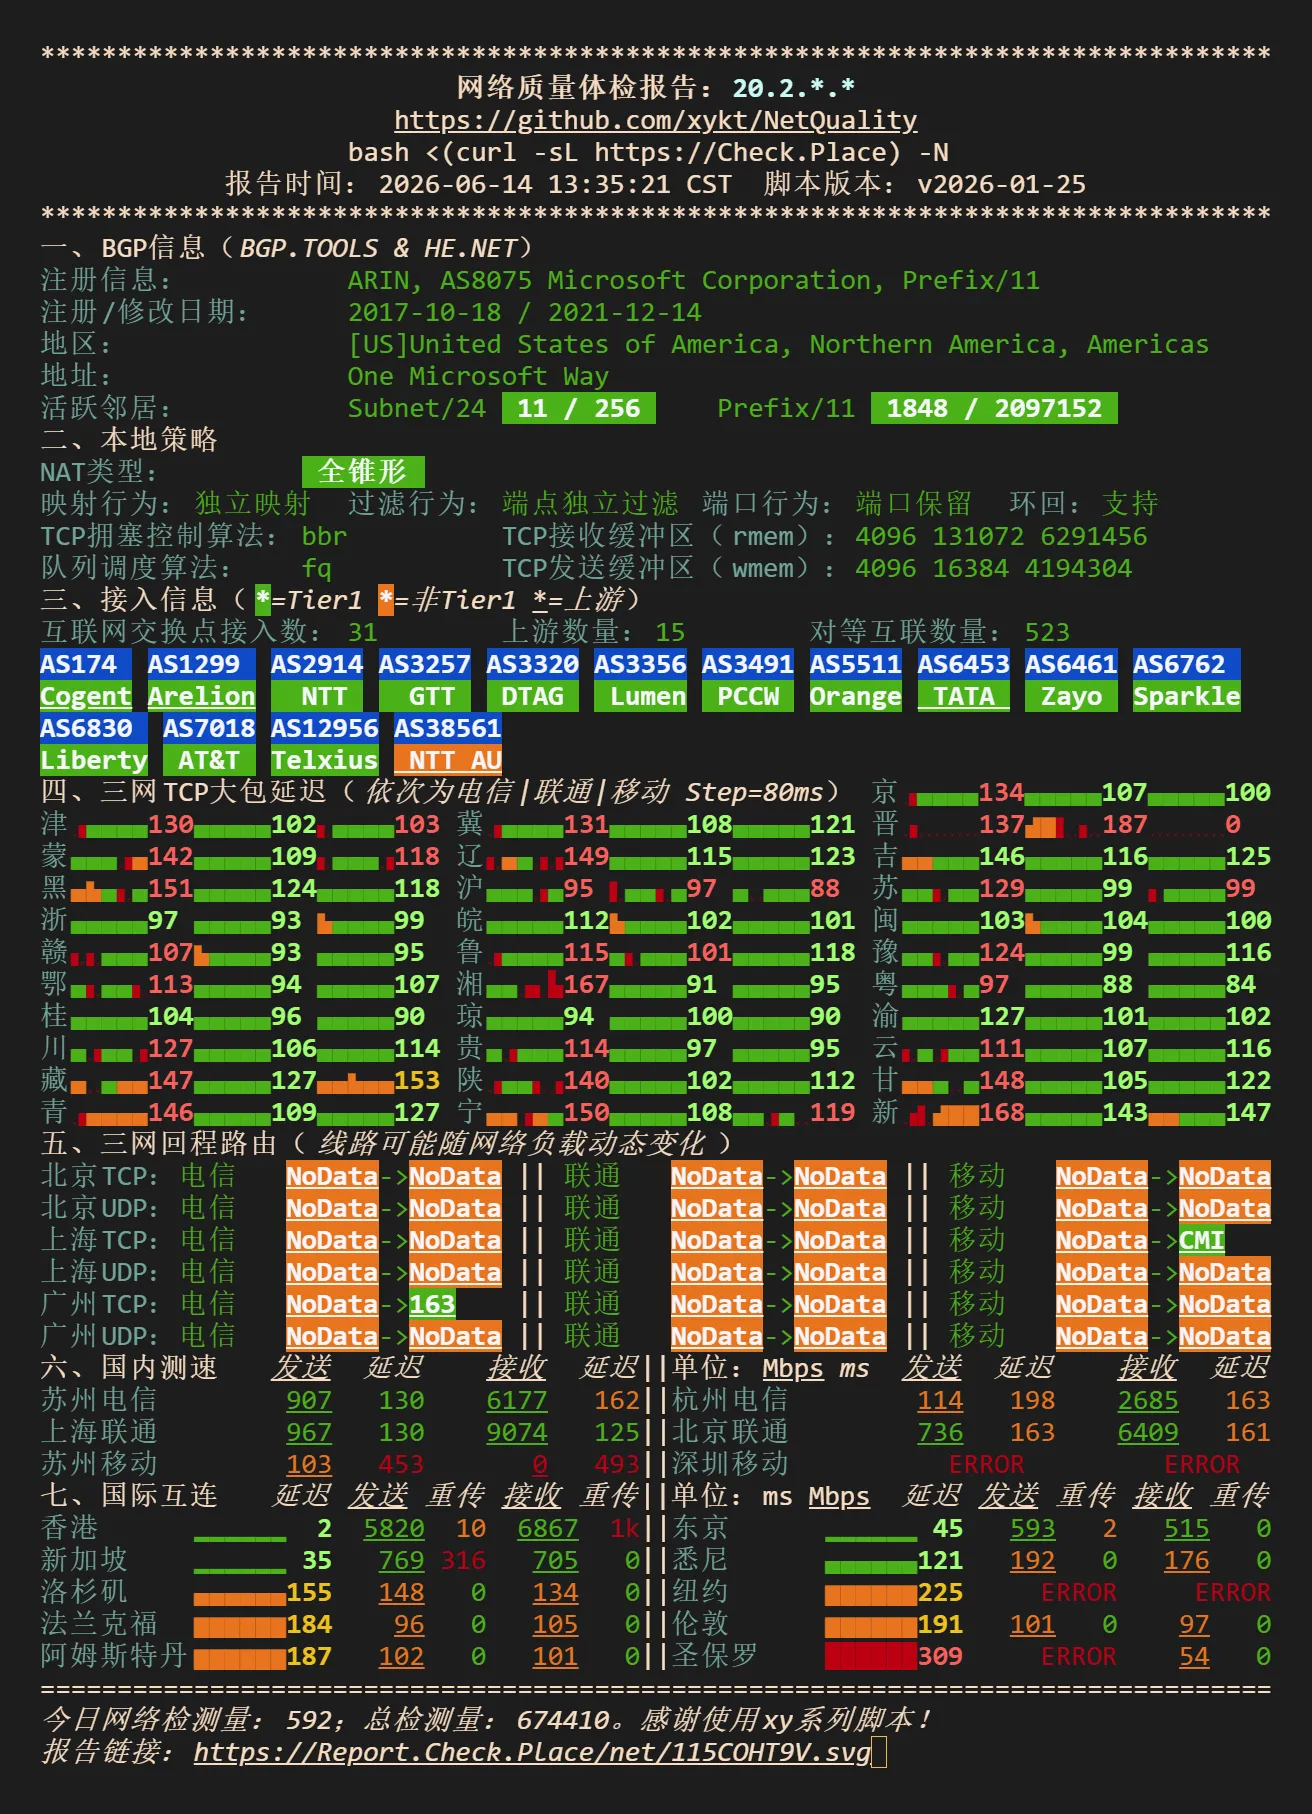Image resolution: width=1312 pixels, height=1814 pixels.
Task: Click the 'Telxius' label
Action: [325, 760]
